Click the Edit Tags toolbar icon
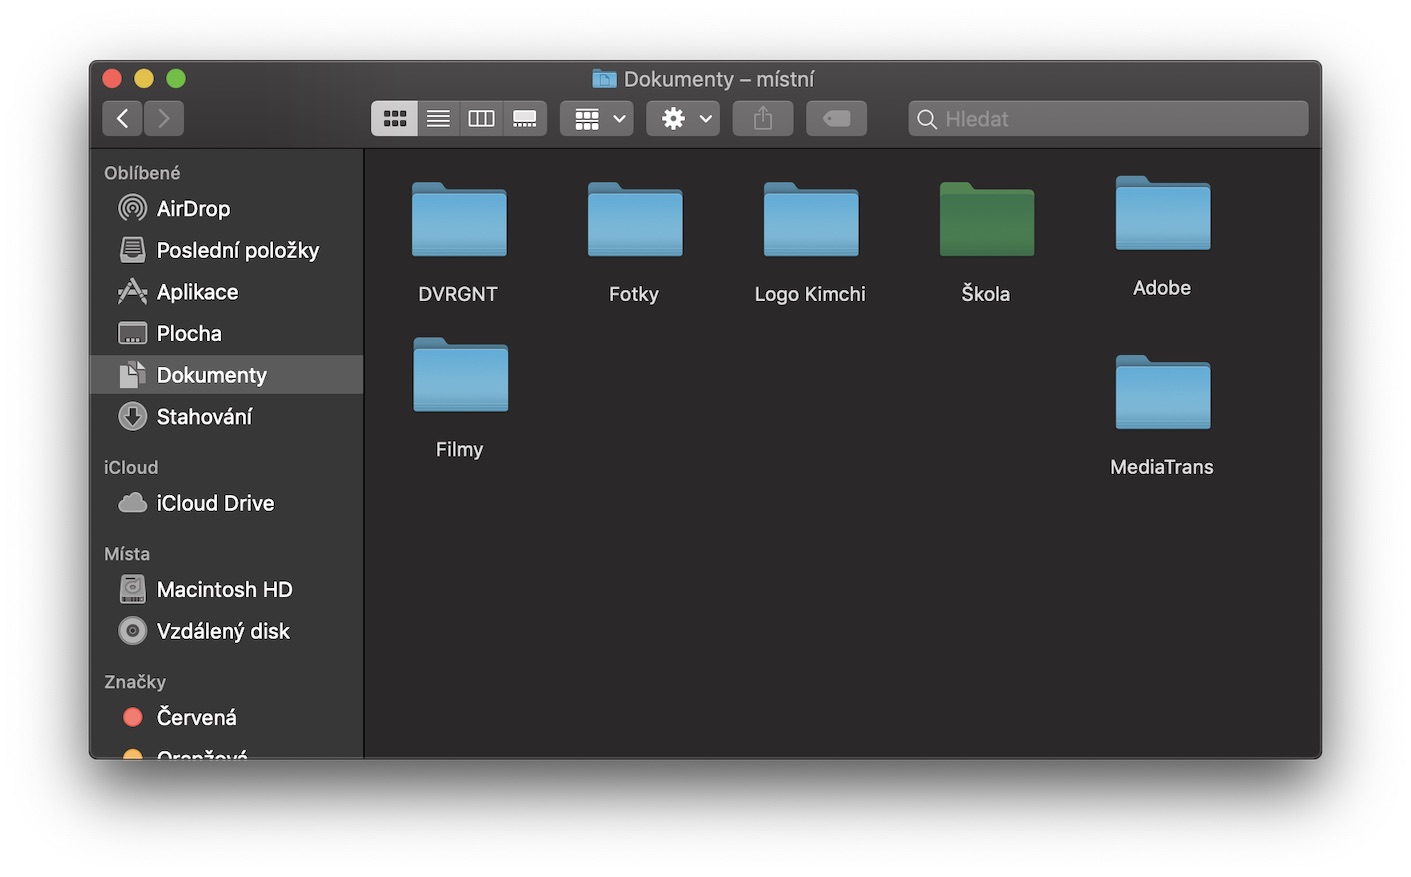 pyautogui.click(x=836, y=119)
